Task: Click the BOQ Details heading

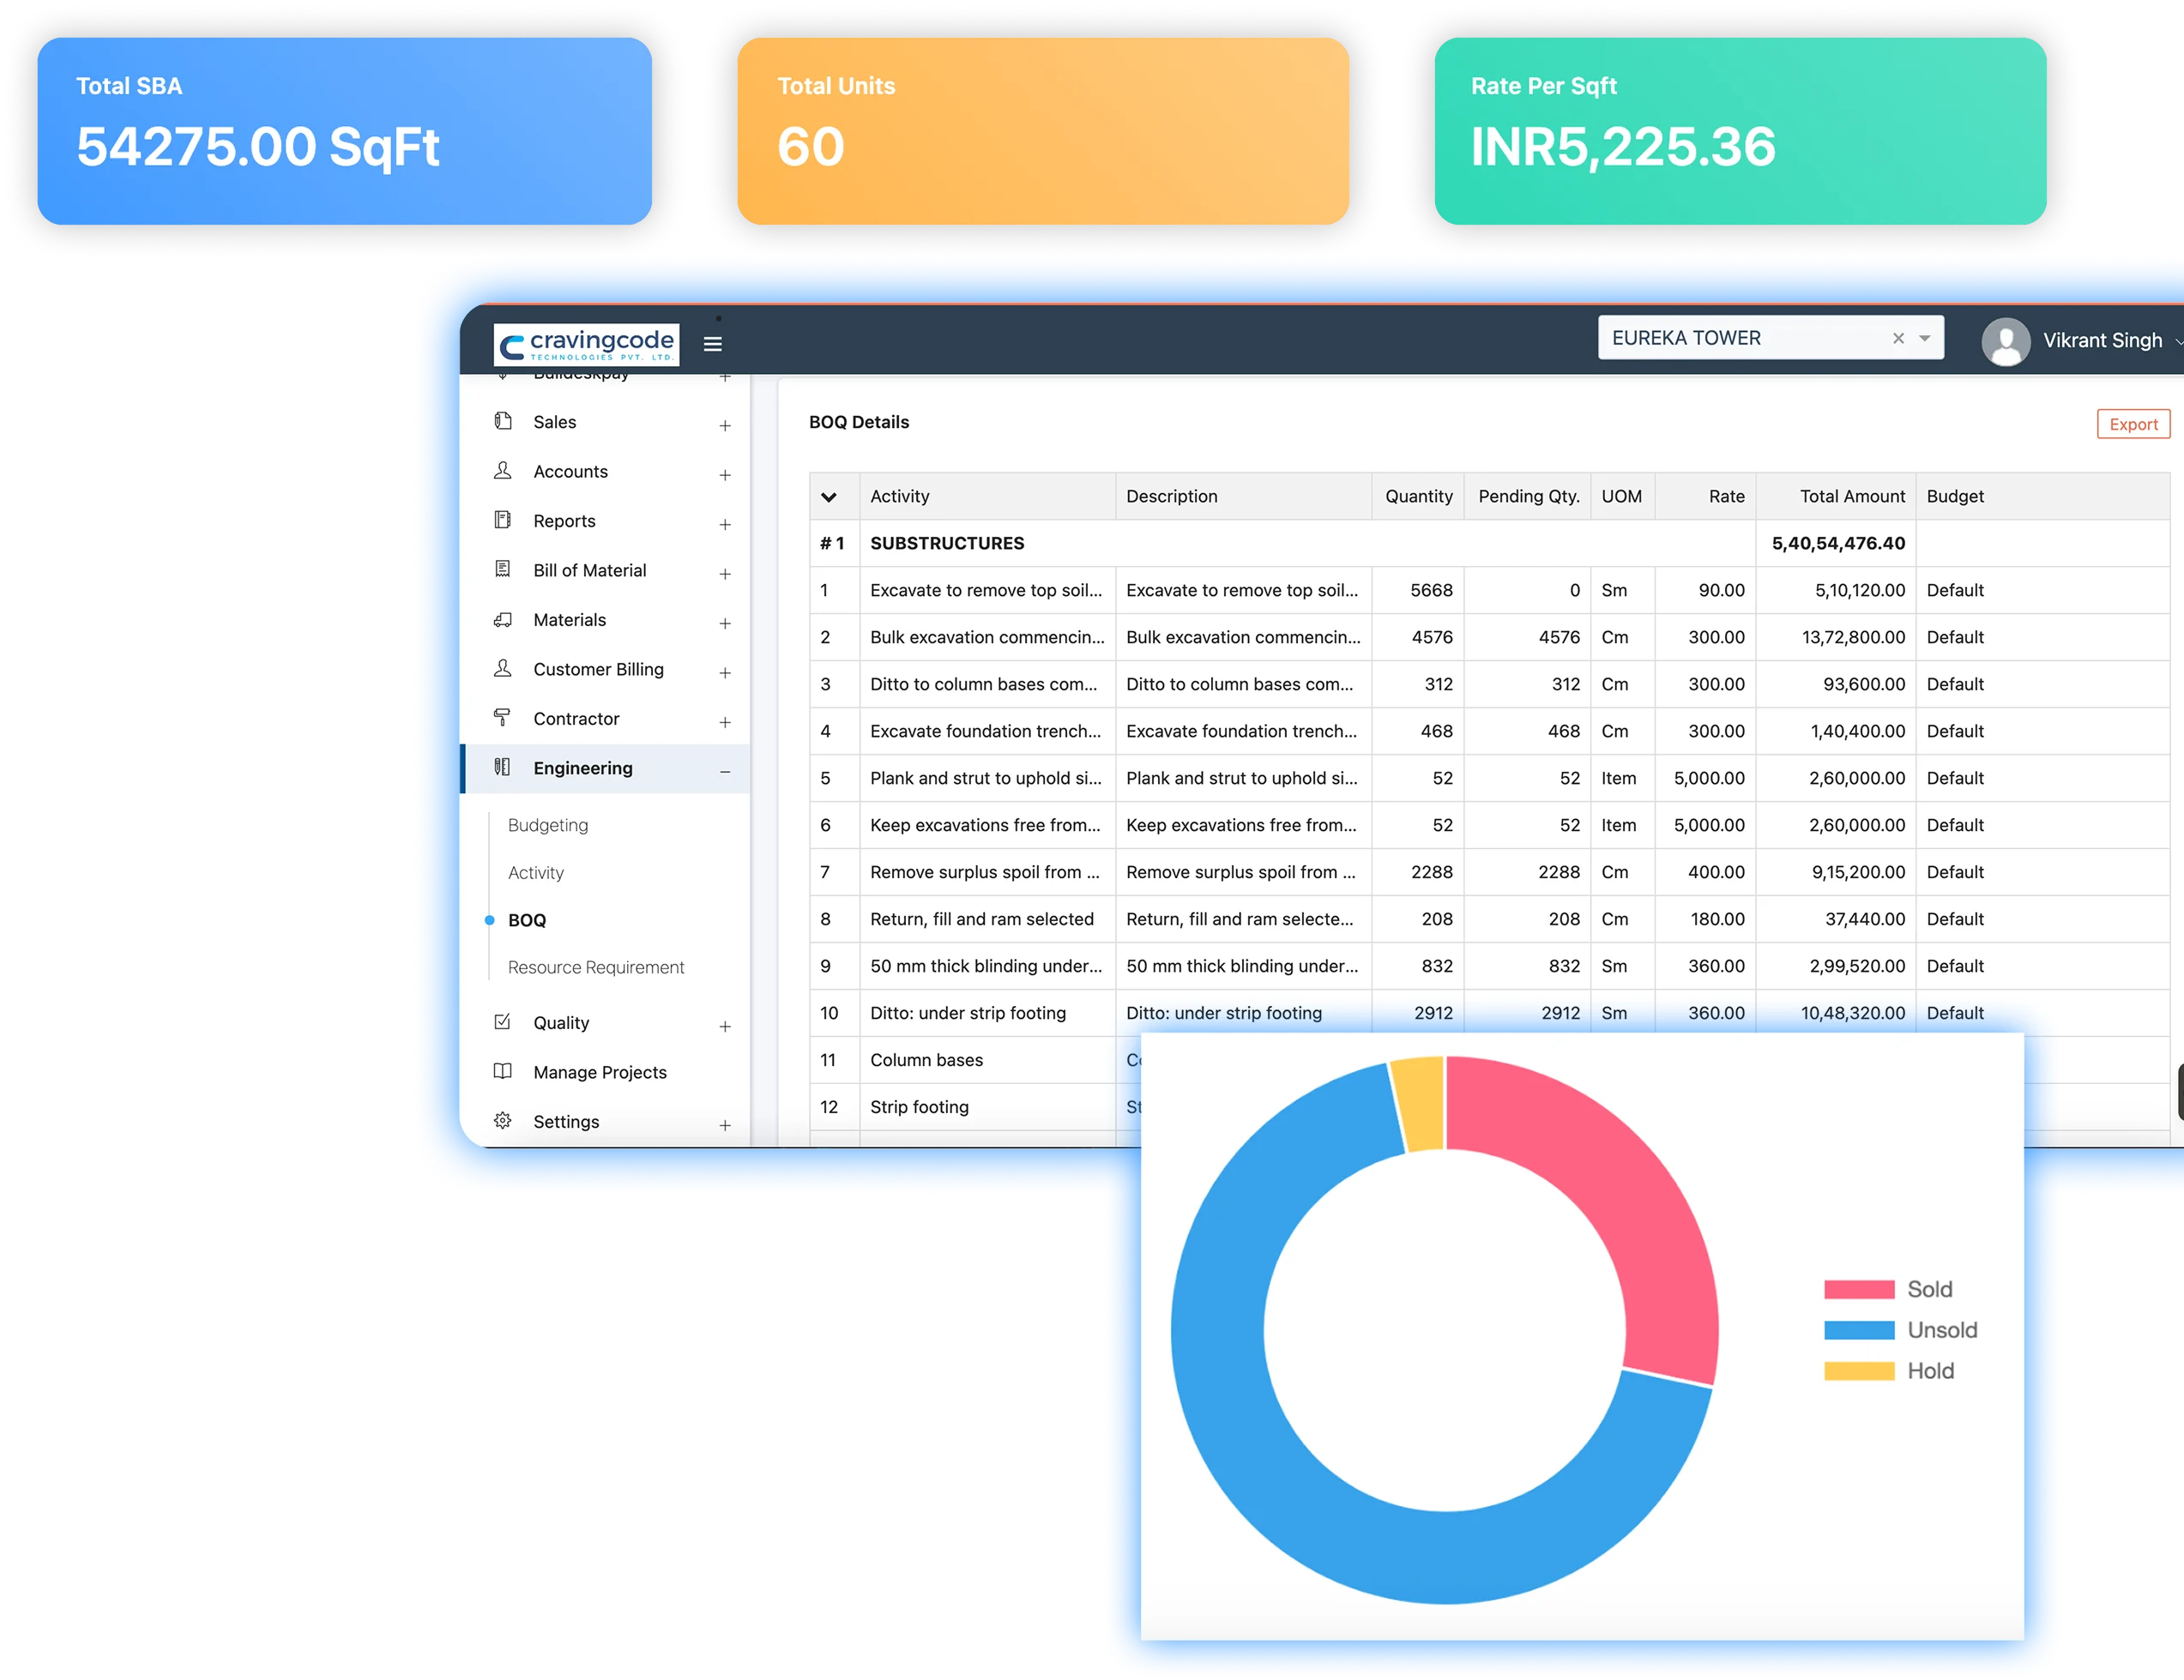Action: pos(859,422)
